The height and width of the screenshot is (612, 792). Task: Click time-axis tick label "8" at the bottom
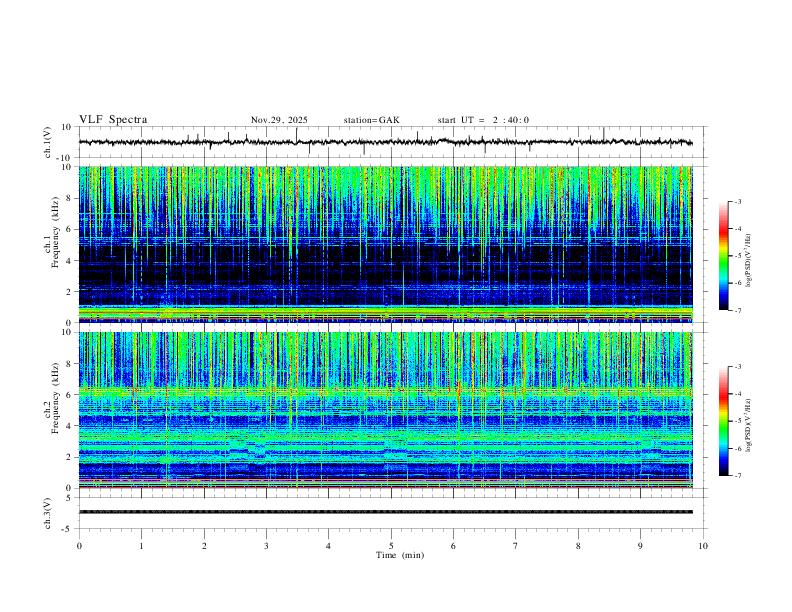[x=578, y=546]
